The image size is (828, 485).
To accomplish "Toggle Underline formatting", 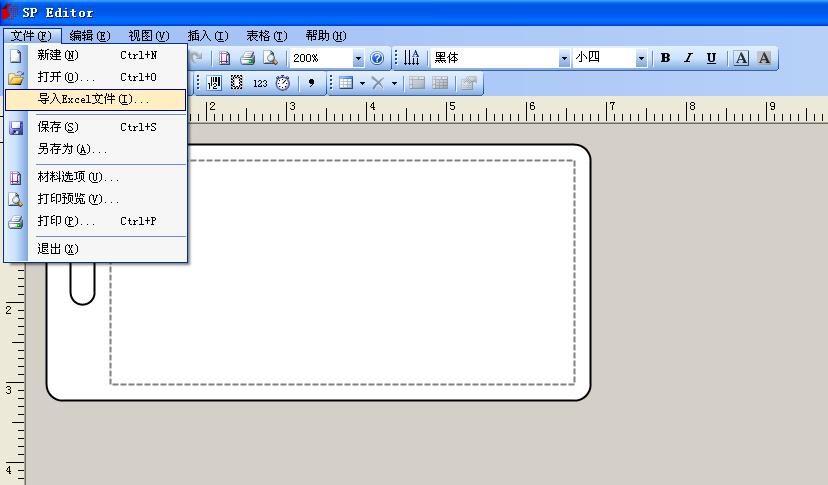I will pos(711,58).
